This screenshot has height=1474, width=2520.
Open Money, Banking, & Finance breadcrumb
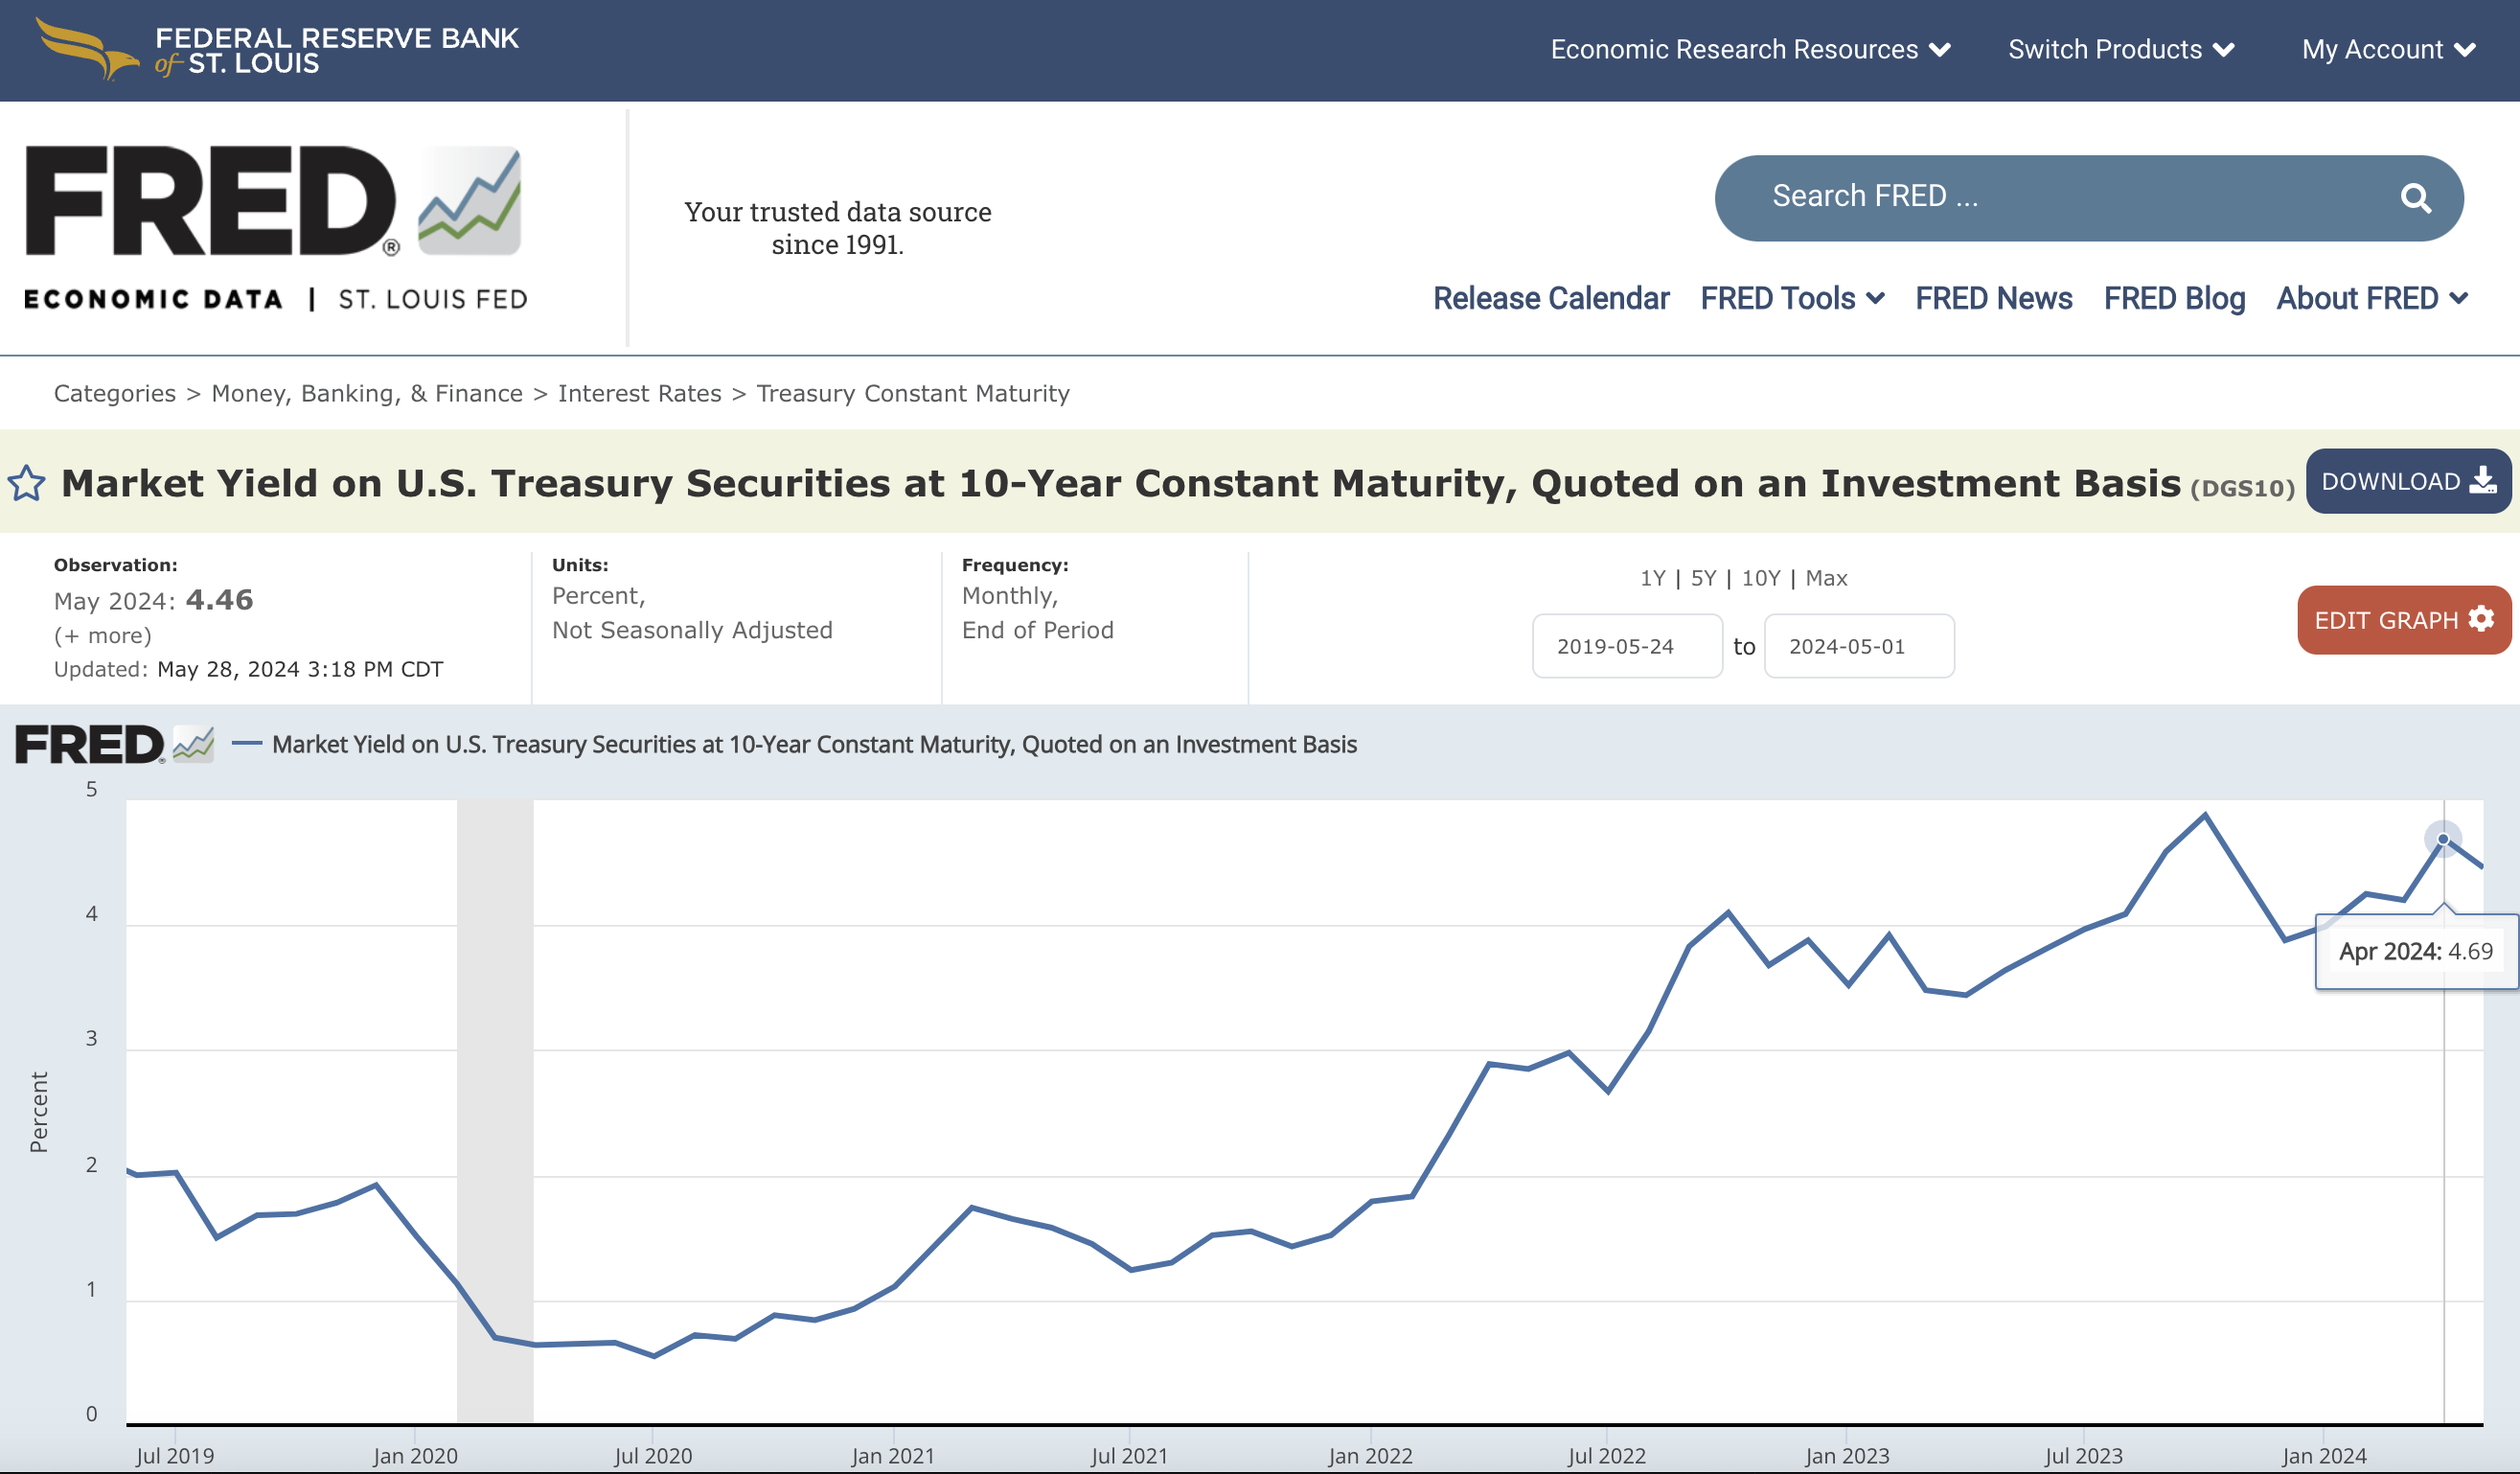[x=367, y=393]
